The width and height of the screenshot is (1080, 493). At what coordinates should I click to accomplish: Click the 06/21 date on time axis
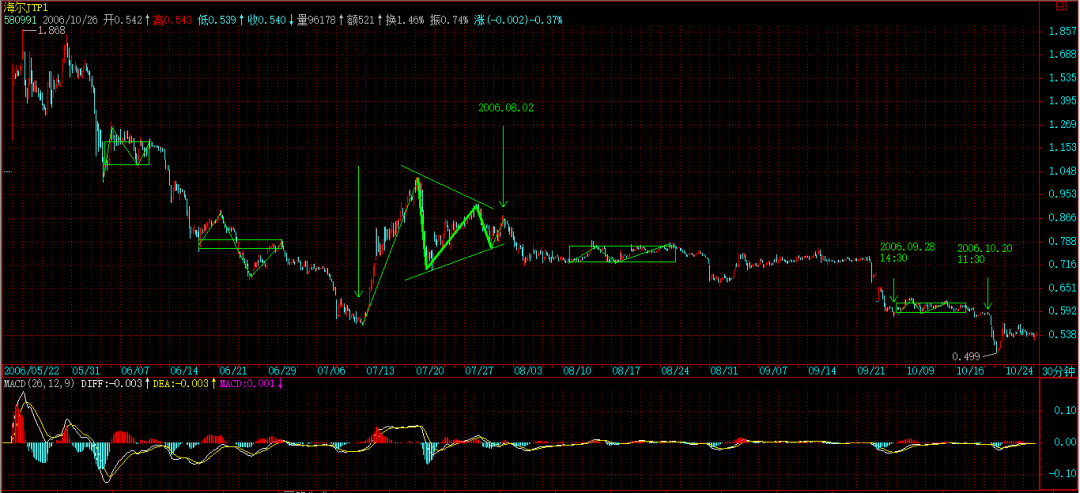click(x=233, y=370)
